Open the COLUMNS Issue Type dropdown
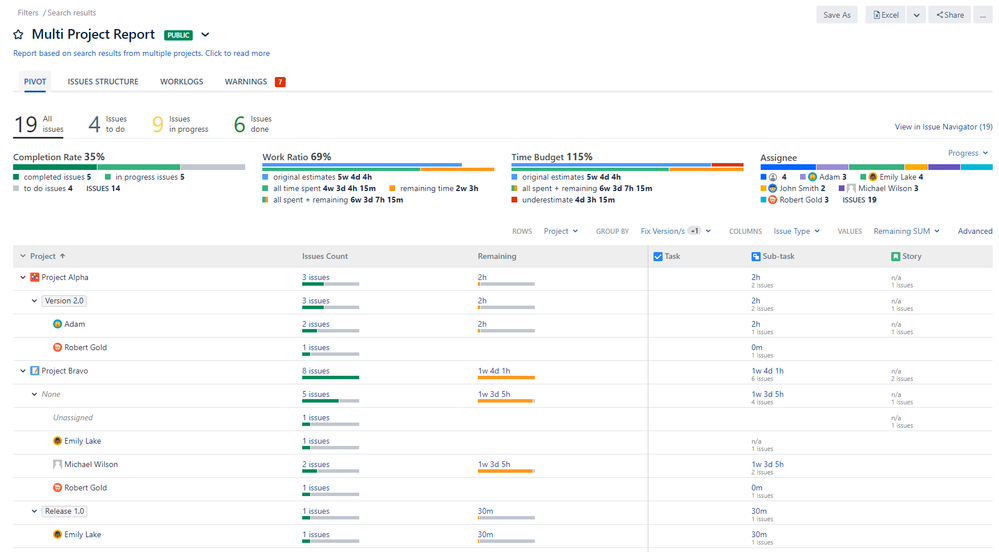The height and width of the screenshot is (552, 999). click(796, 231)
